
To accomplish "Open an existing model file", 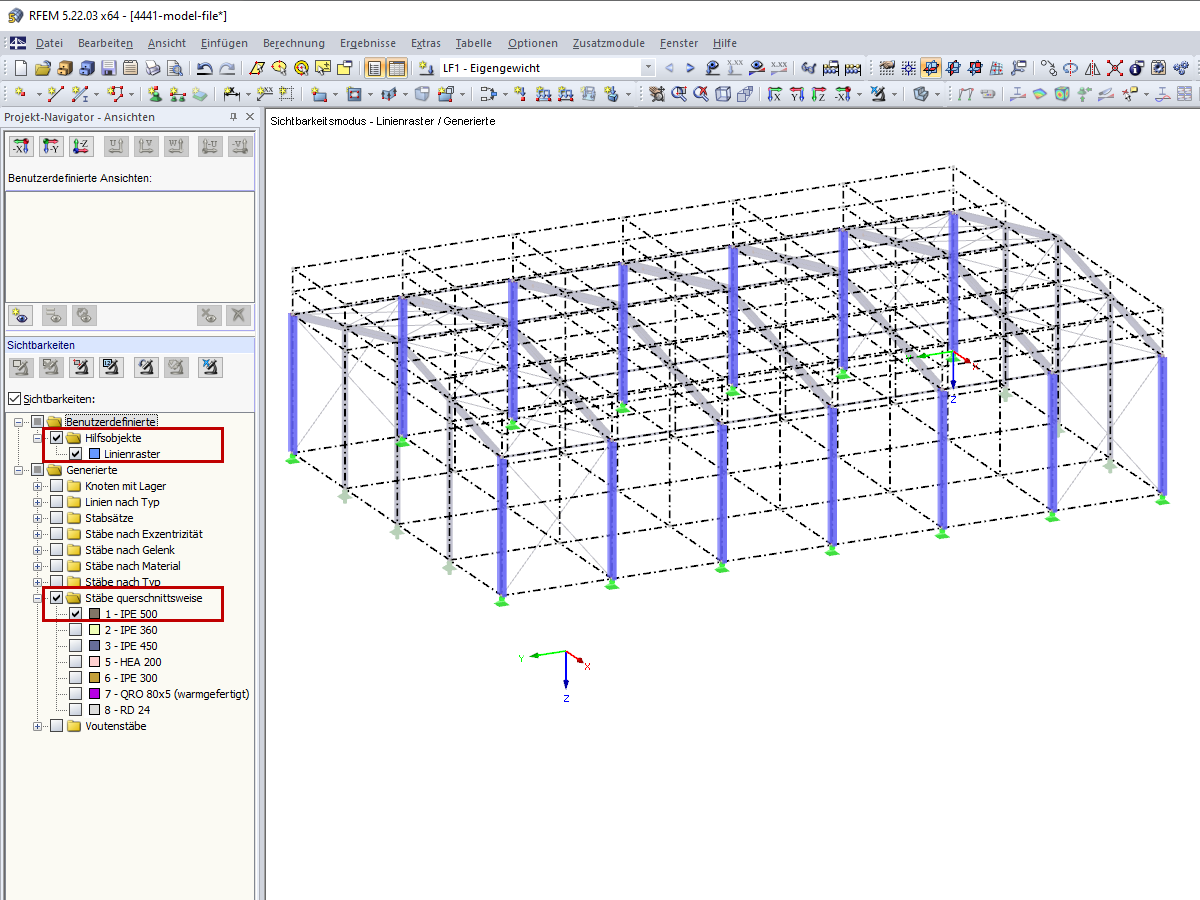I will point(42,68).
